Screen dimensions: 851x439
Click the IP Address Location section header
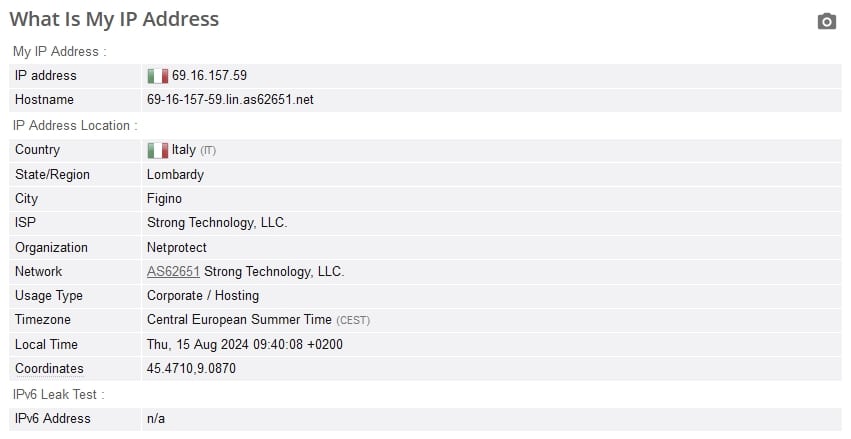pos(75,125)
